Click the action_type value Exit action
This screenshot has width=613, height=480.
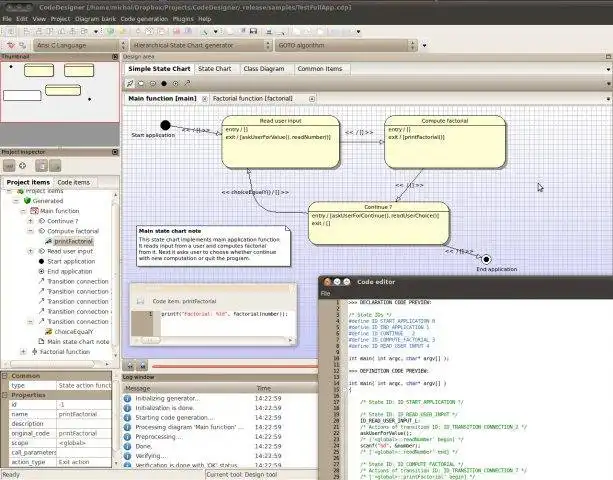click(84, 462)
